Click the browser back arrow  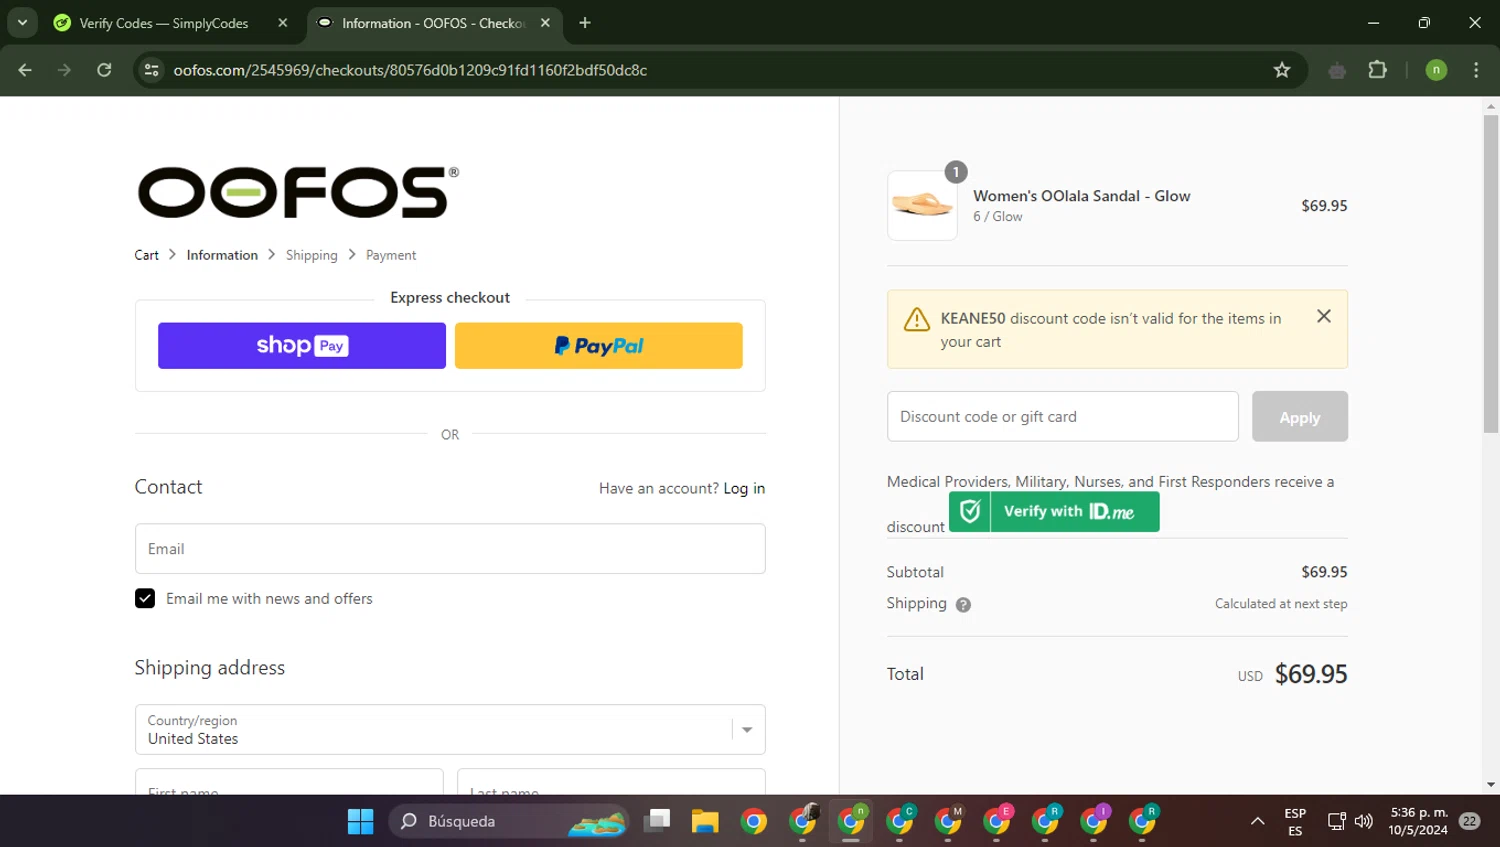[x=25, y=70]
